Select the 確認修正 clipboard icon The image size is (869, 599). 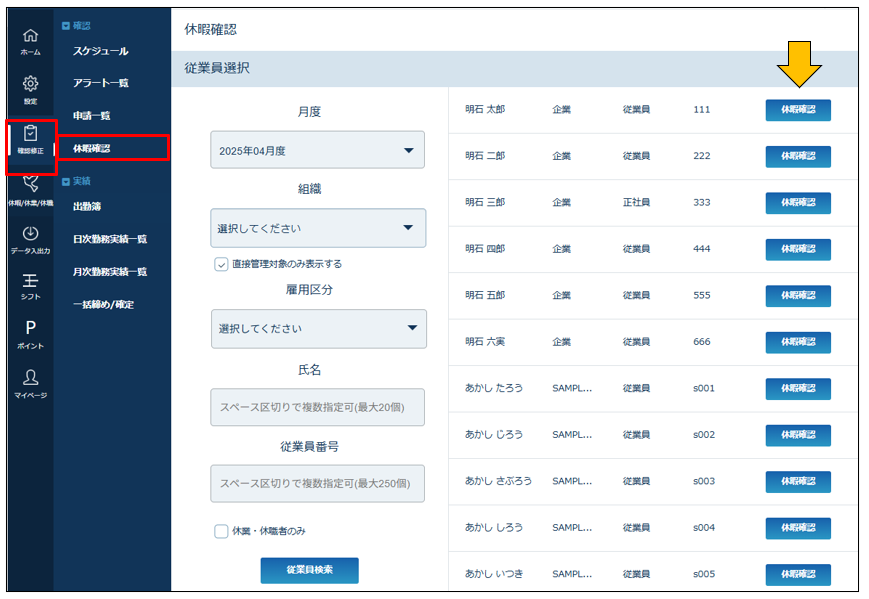pyautogui.click(x=31, y=137)
